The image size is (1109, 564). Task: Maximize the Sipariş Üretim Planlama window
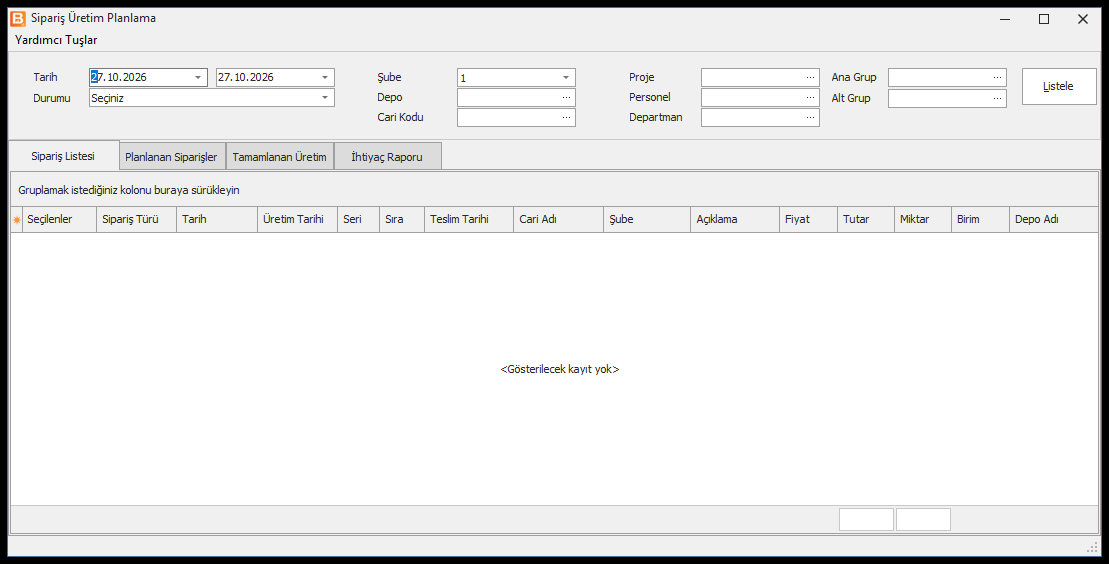pos(1044,19)
